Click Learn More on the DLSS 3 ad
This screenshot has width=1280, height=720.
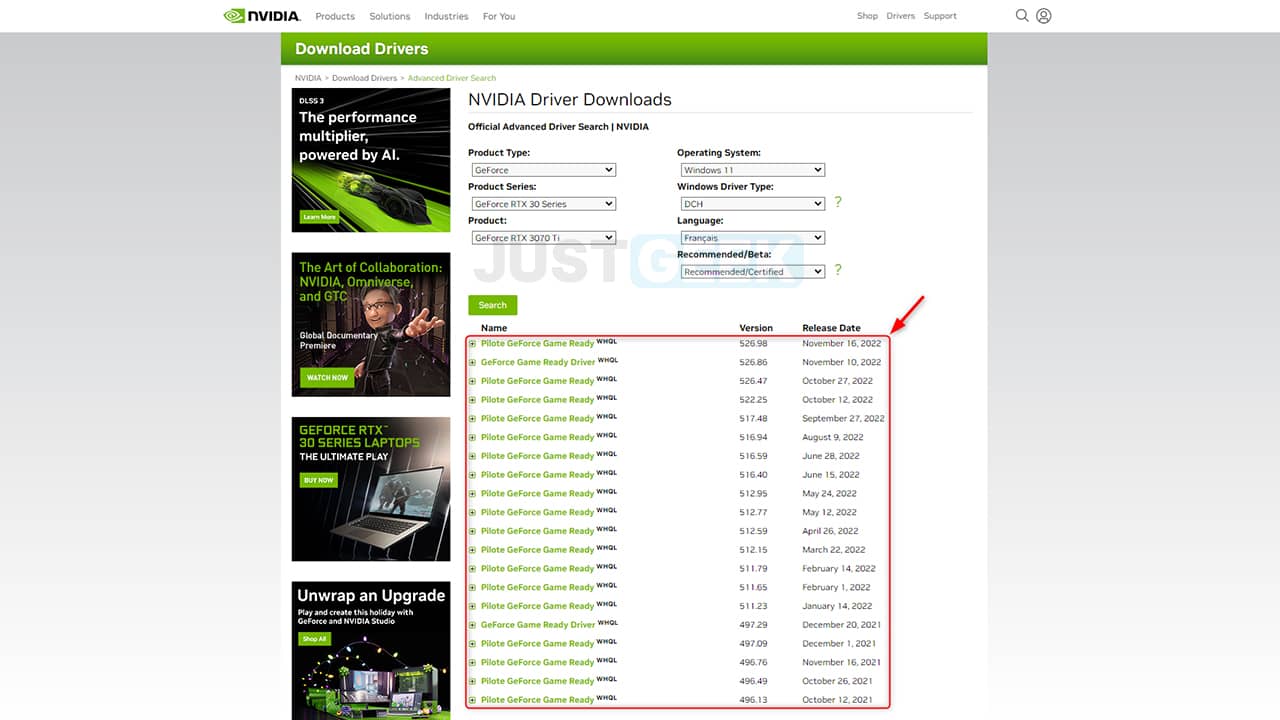[x=319, y=217]
